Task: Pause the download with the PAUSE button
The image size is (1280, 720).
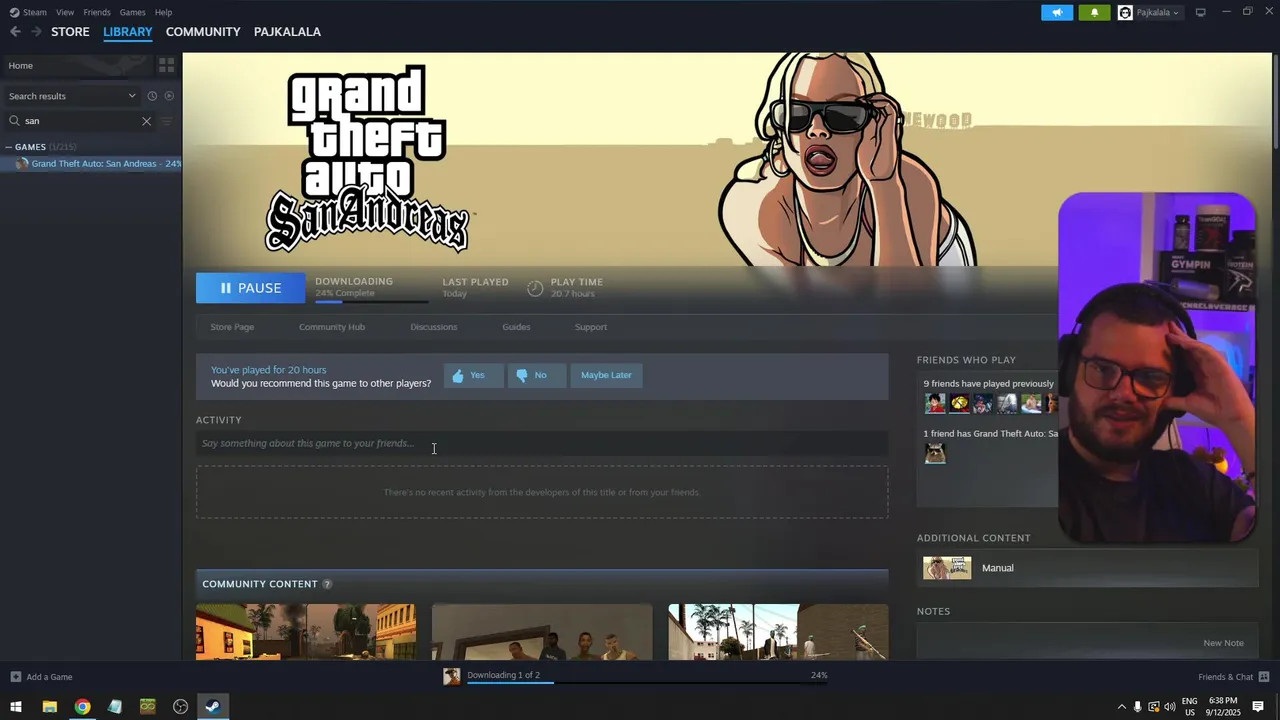Action: 250,288
